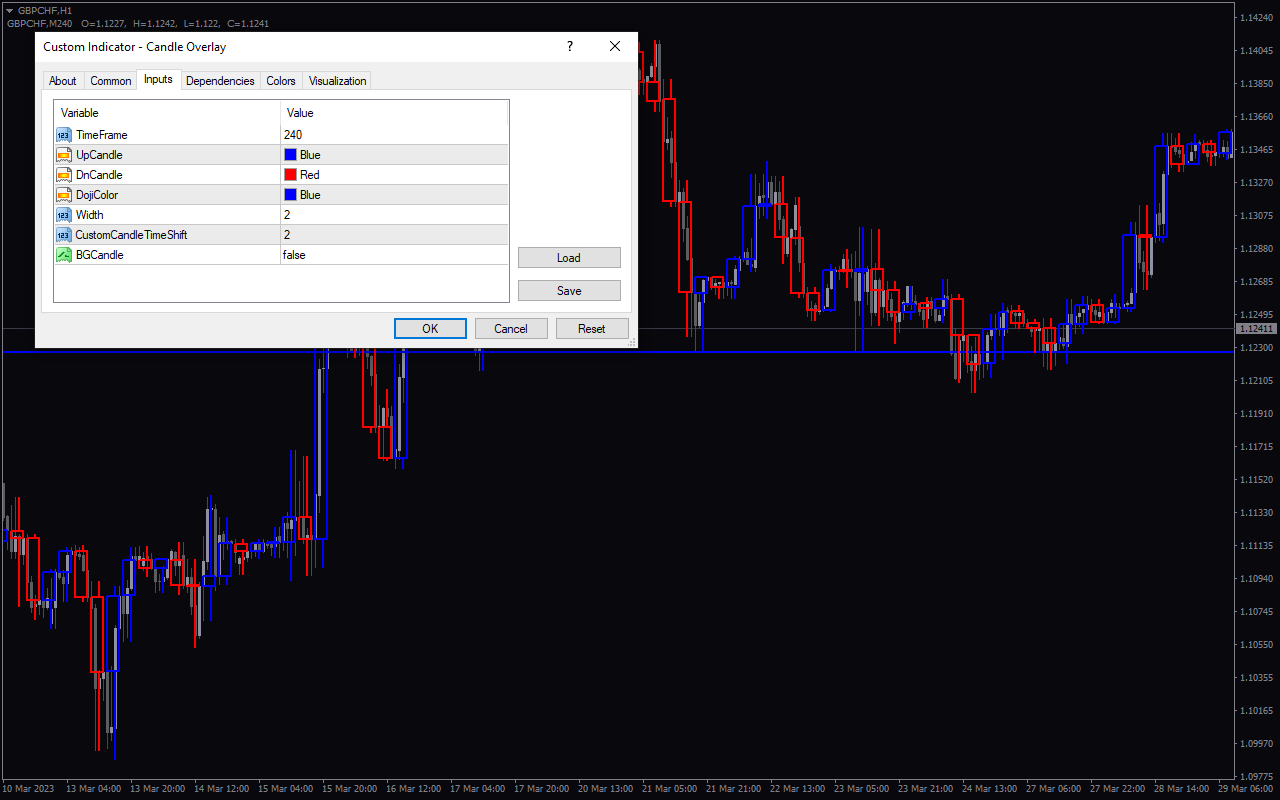
Task: Click the UpCandle color variable icon
Action: pyautogui.click(x=64, y=155)
